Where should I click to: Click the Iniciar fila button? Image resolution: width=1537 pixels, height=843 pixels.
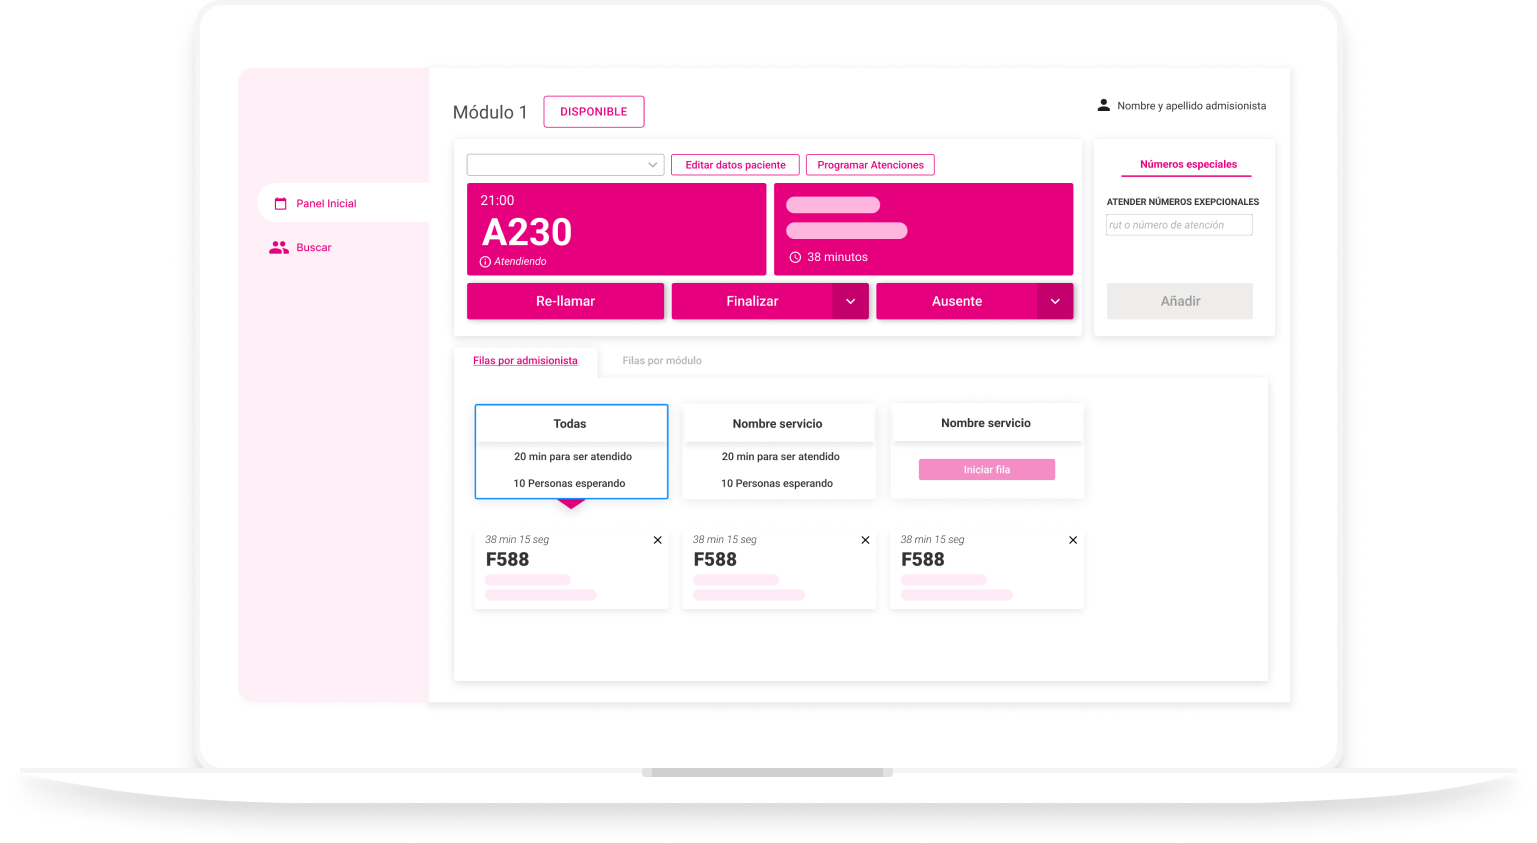point(986,470)
